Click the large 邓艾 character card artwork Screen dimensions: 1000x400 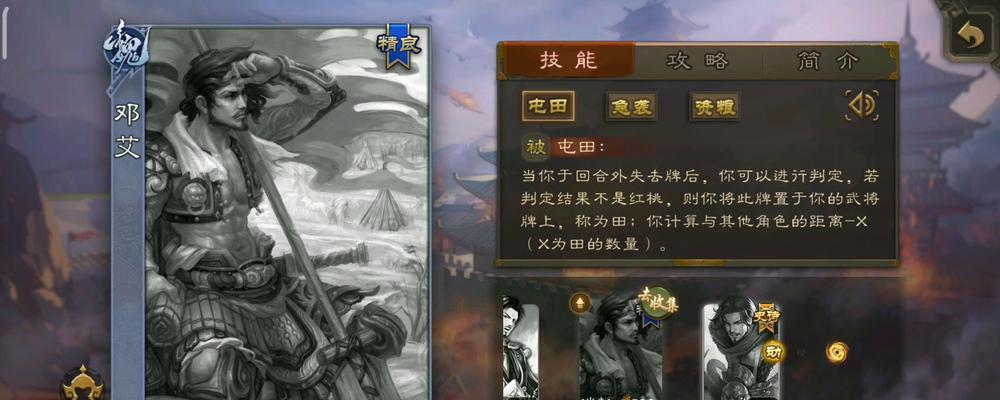pos(287,214)
